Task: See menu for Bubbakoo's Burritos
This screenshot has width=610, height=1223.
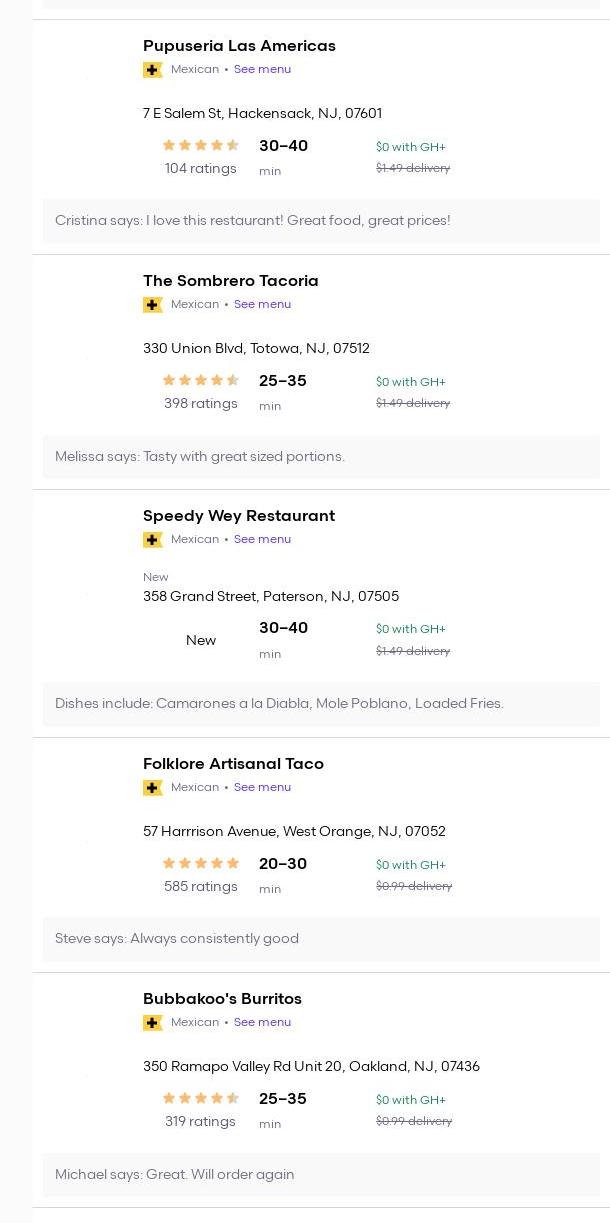Action: point(262,1023)
